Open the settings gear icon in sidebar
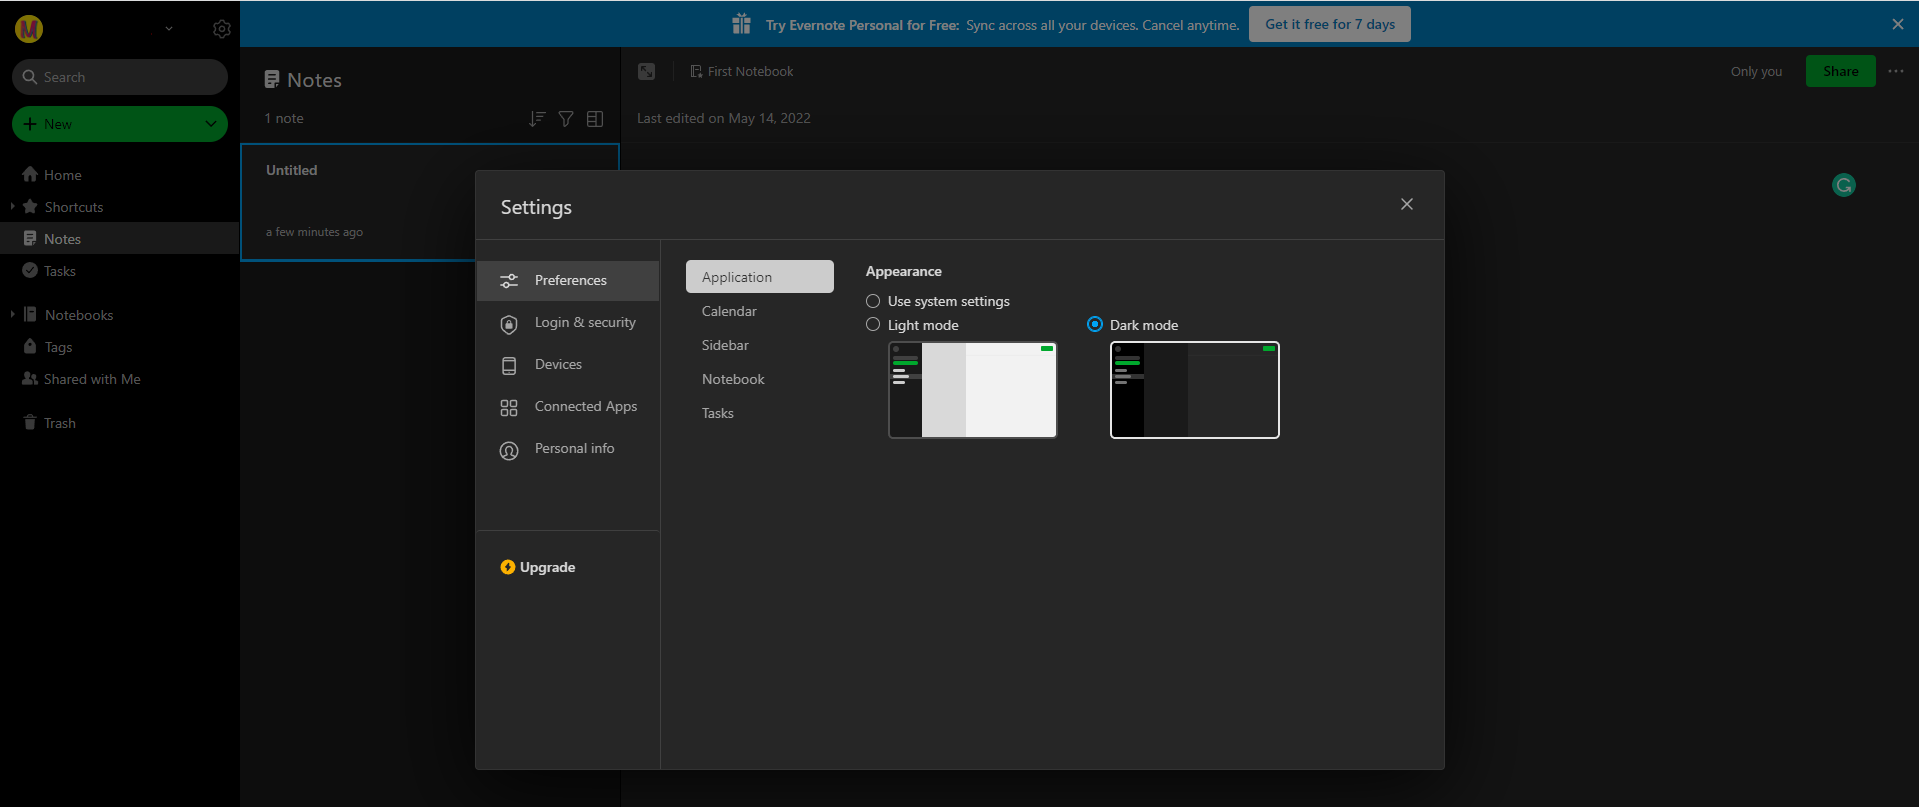Viewport: 1919px width, 807px height. pyautogui.click(x=222, y=29)
